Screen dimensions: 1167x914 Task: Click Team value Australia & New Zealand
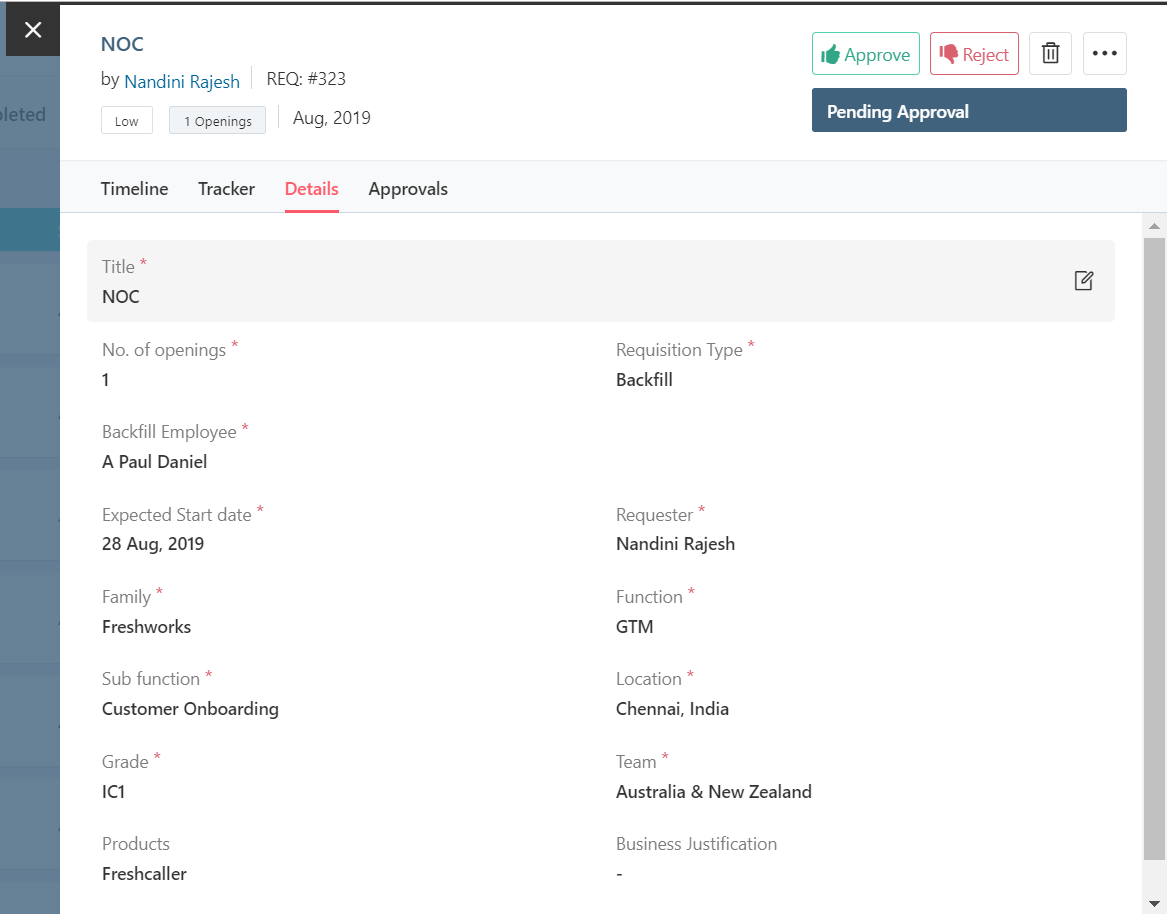(x=714, y=791)
